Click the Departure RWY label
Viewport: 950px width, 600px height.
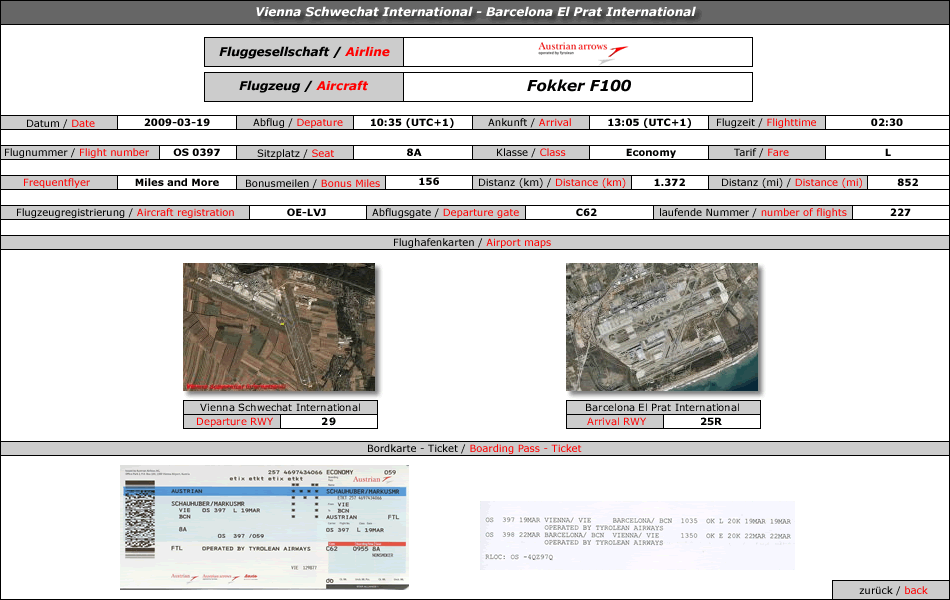[x=233, y=421]
